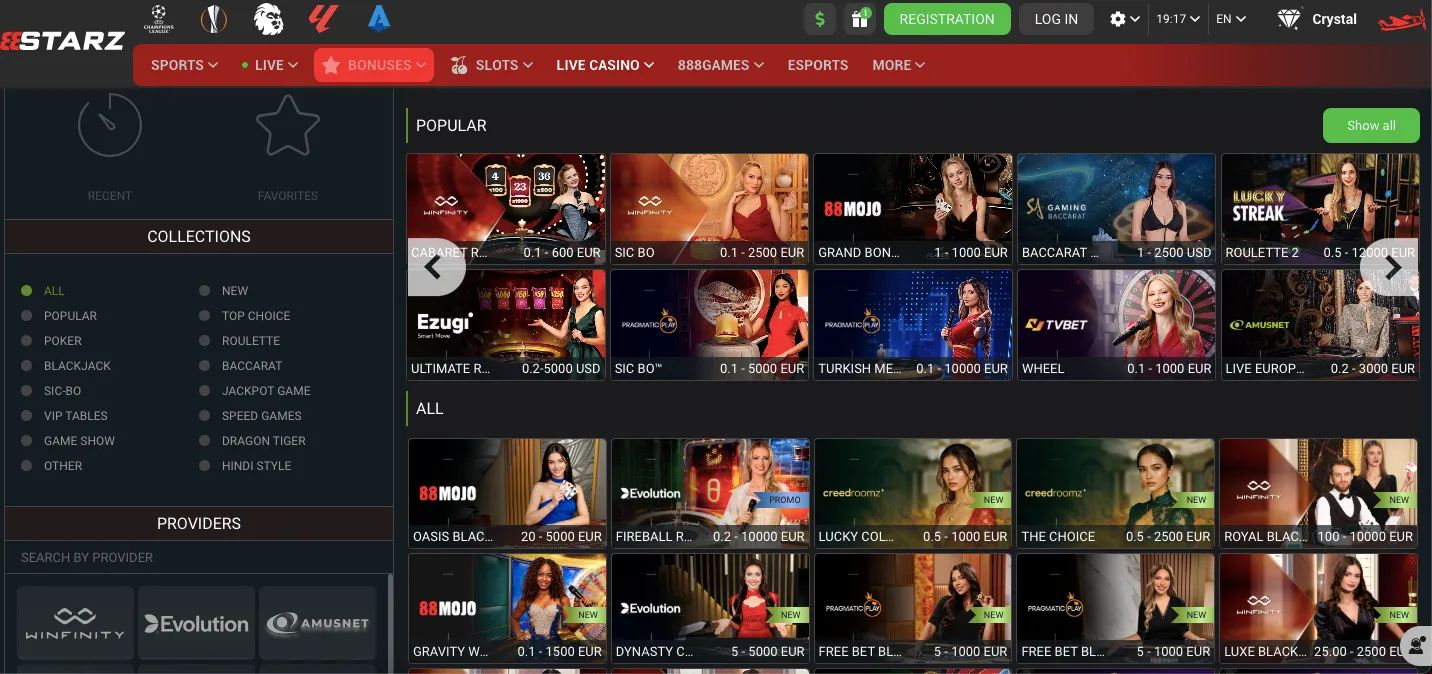Expand the LIVE menu dropdown
The height and width of the screenshot is (674, 1432).
270,65
